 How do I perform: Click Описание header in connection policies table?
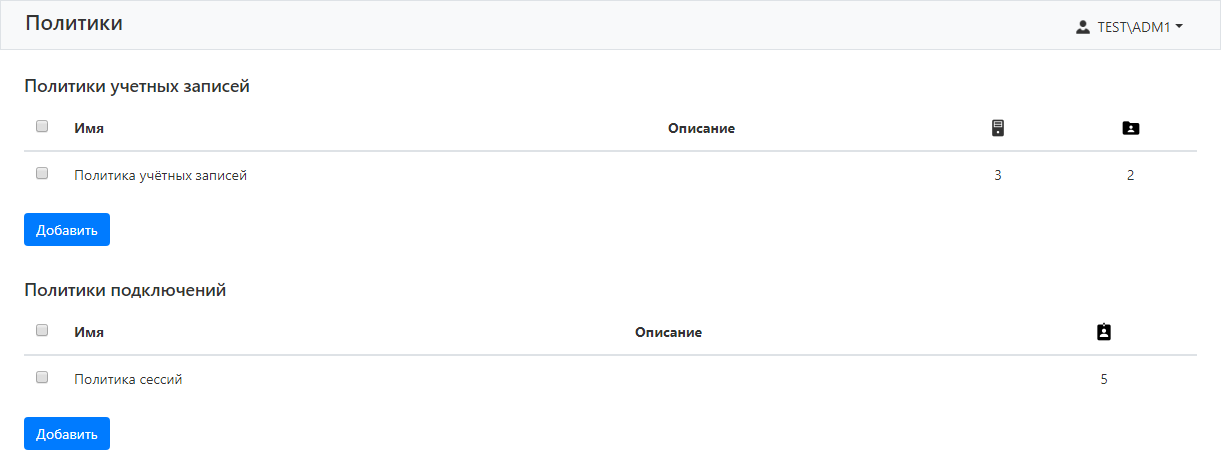(x=668, y=332)
